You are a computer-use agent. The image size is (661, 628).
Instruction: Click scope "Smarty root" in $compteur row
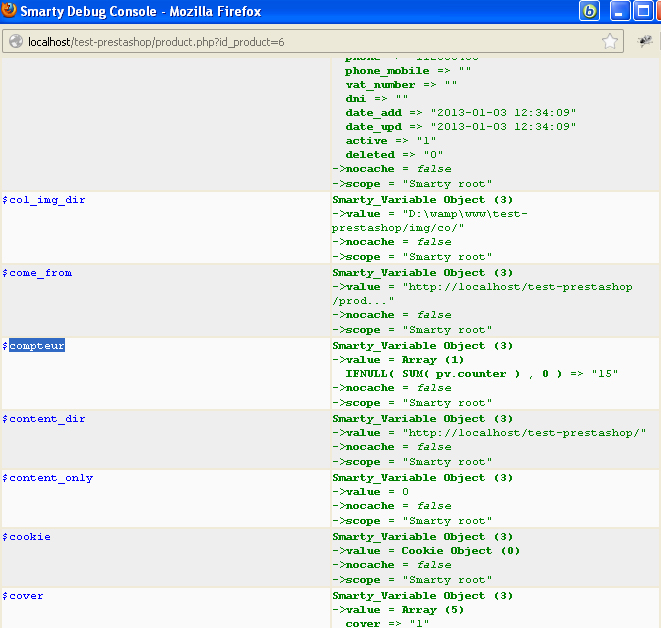(x=412, y=403)
